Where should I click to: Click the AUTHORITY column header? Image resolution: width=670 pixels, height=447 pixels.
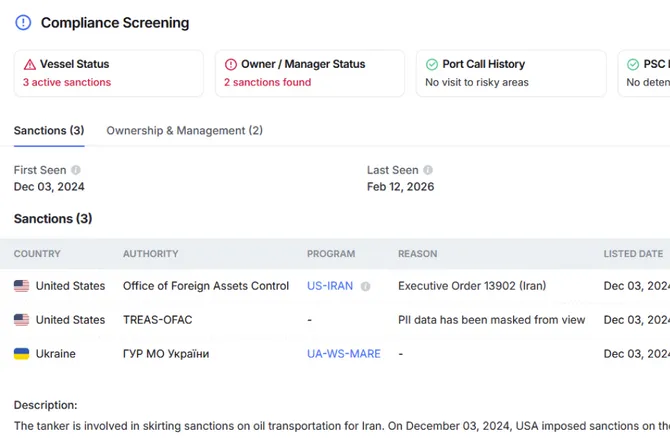pos(150,254)
